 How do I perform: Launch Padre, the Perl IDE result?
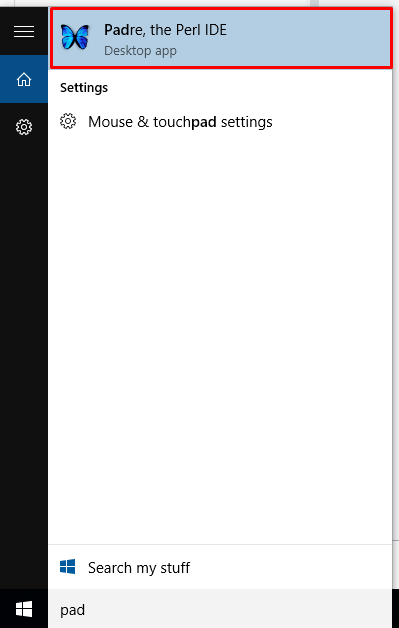221,38
